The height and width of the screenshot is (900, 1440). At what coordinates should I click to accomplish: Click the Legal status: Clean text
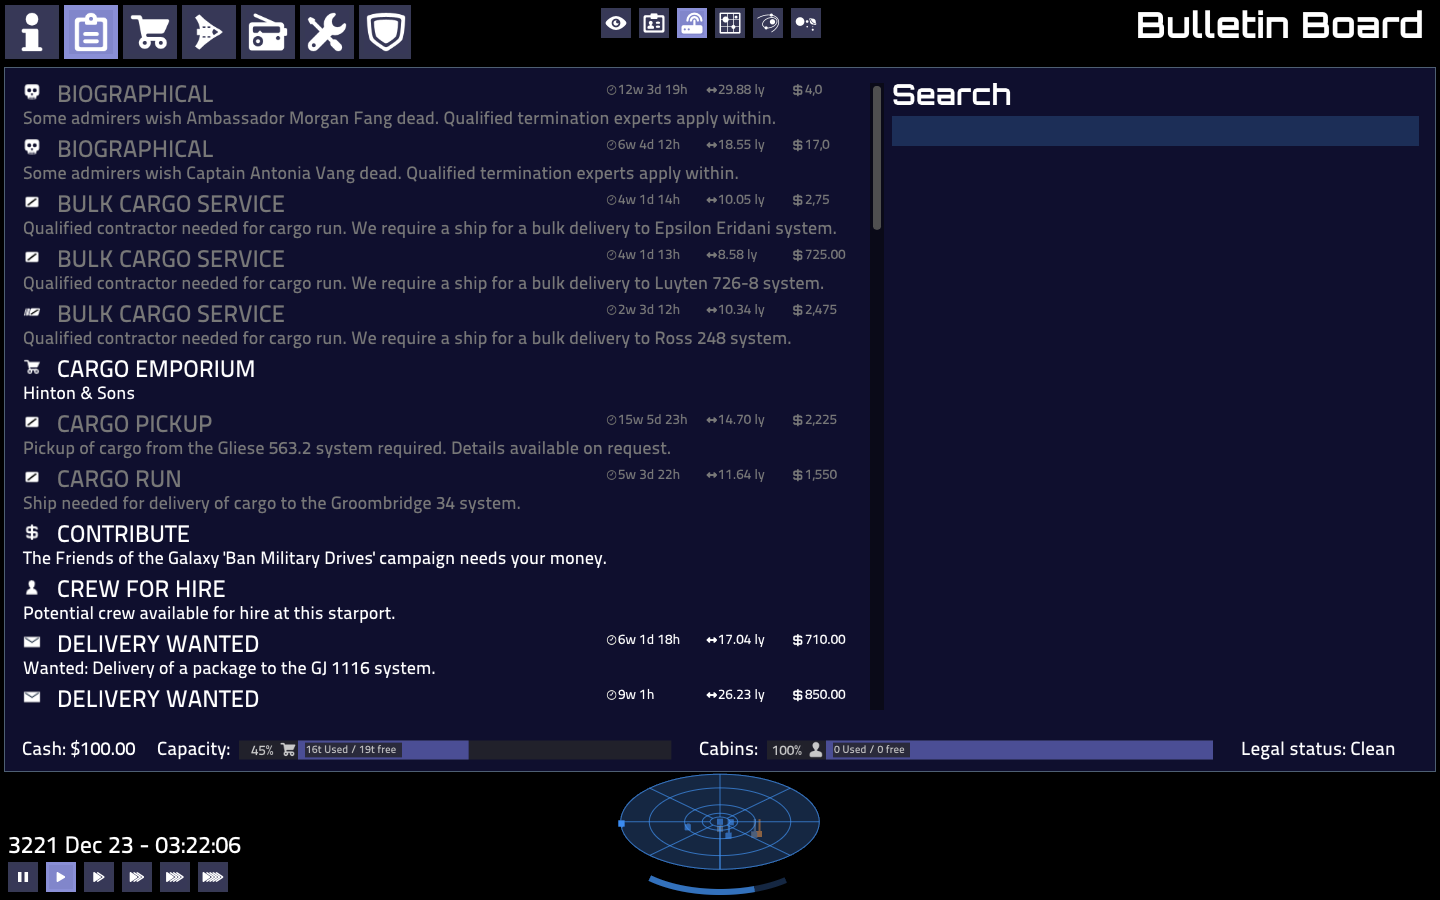click(x=1318, y=749)
